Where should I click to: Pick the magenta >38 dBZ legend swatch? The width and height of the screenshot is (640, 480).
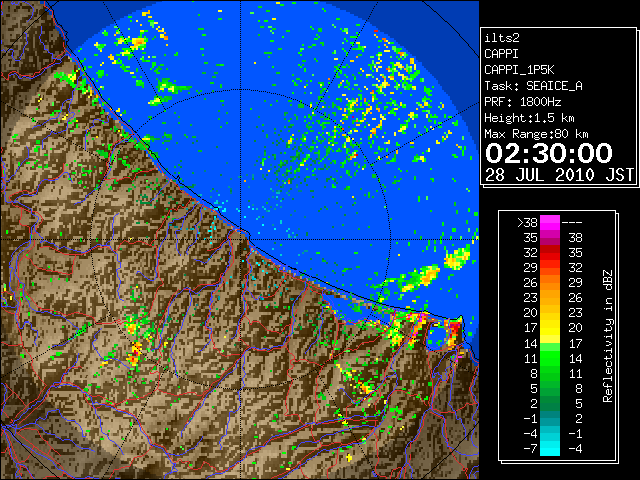click(550, 222)
